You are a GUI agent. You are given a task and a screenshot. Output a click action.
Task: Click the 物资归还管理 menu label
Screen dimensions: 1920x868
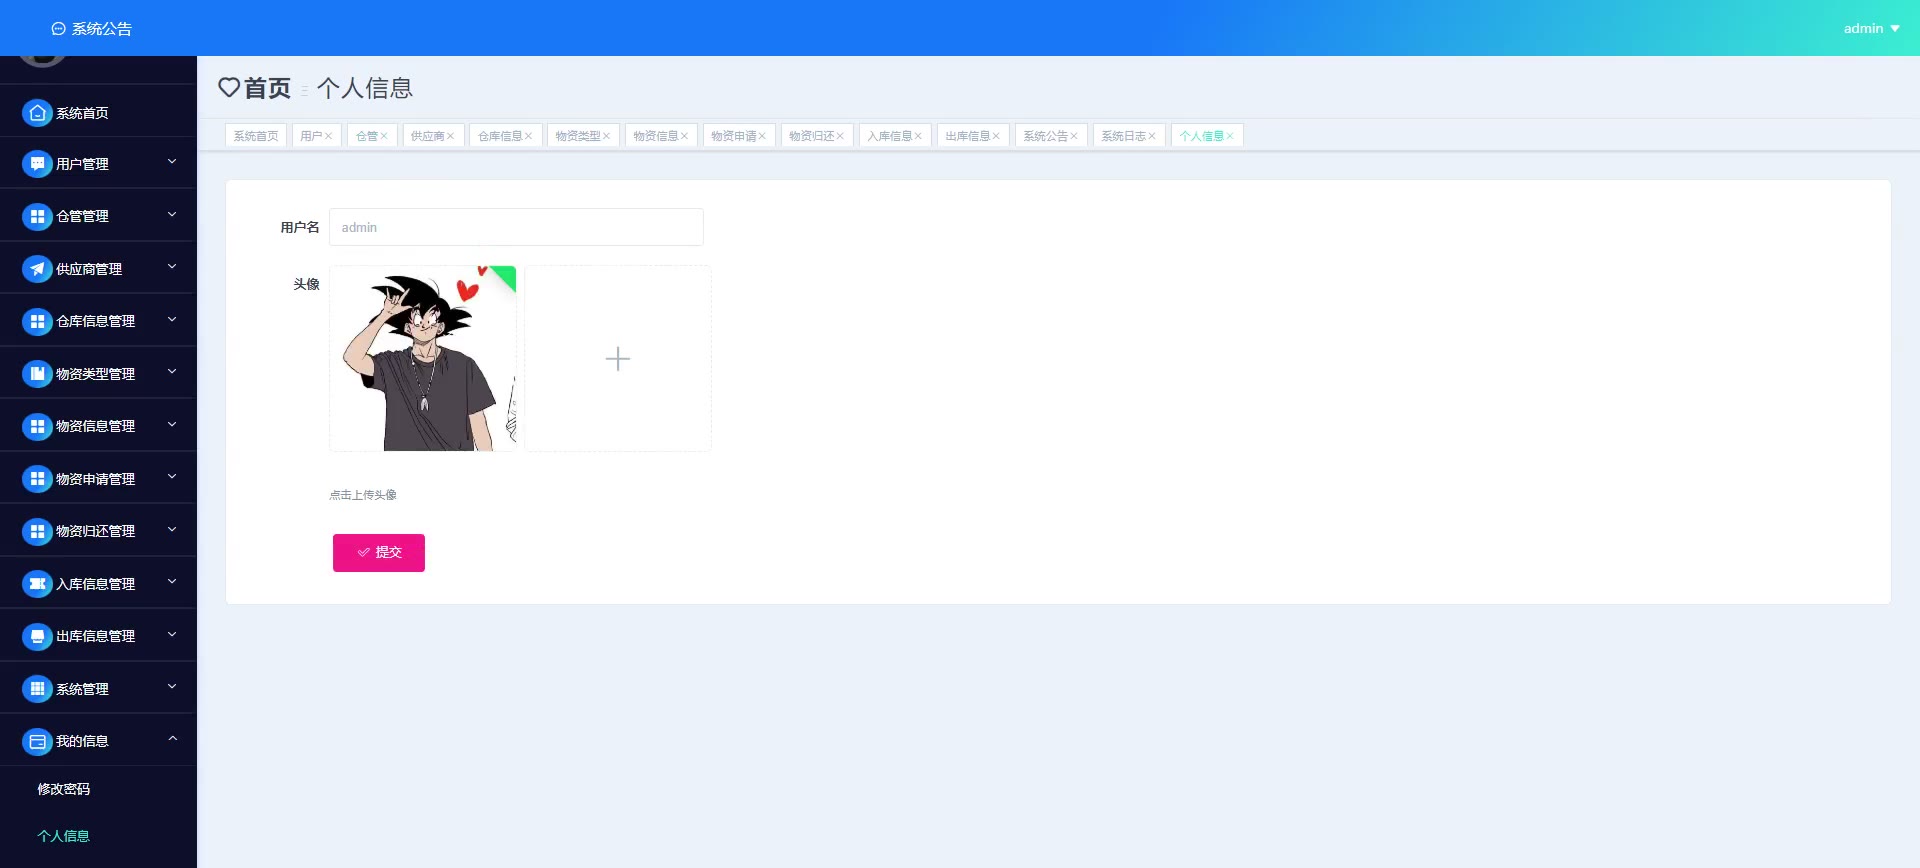pos(95,531)
